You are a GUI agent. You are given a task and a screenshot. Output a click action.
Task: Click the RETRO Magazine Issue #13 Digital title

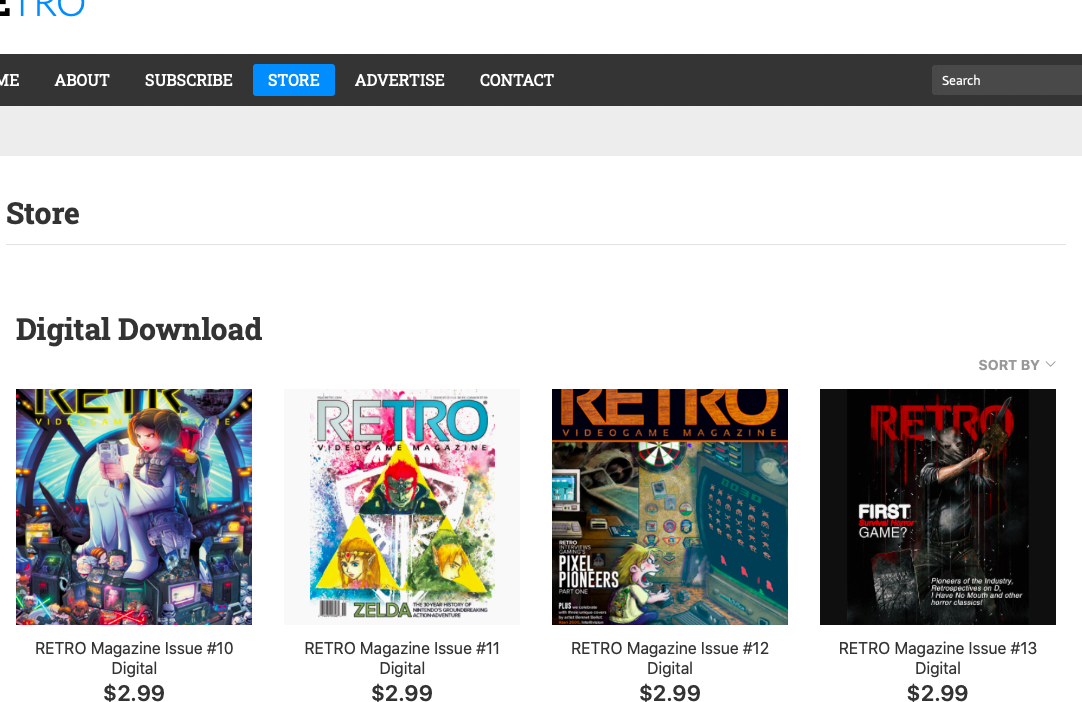(937, 658)
